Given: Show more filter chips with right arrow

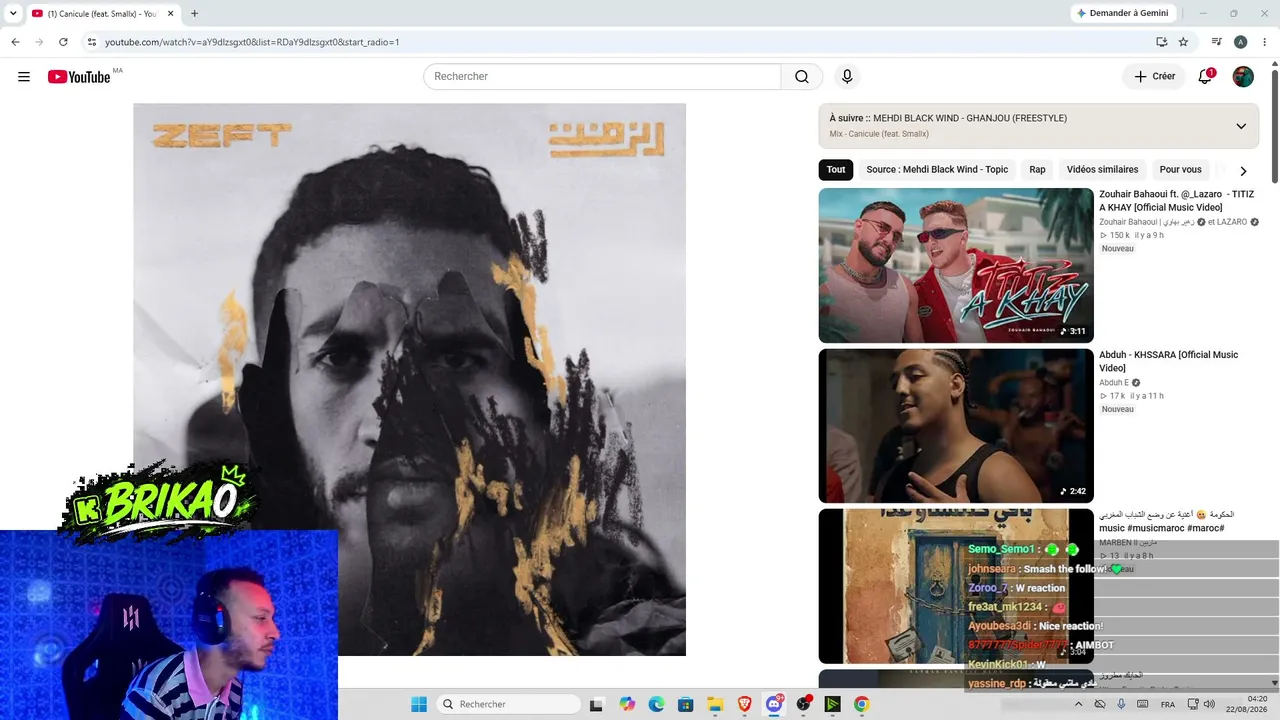Looking at the screenshot, I should tap(1243, 171).
